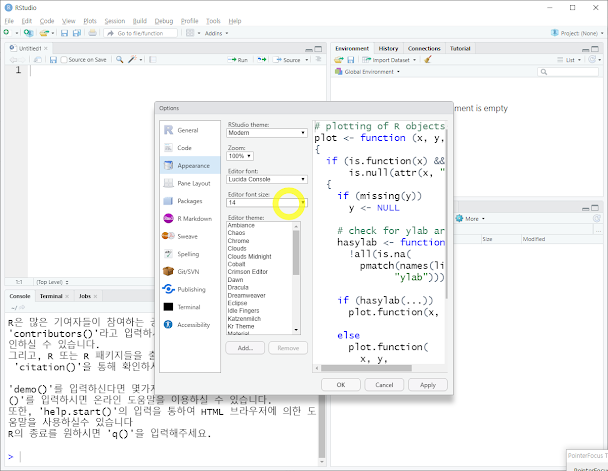608x471 pixels.
Task: Select the Dracula editor theme
Action: tap(238, 288)
